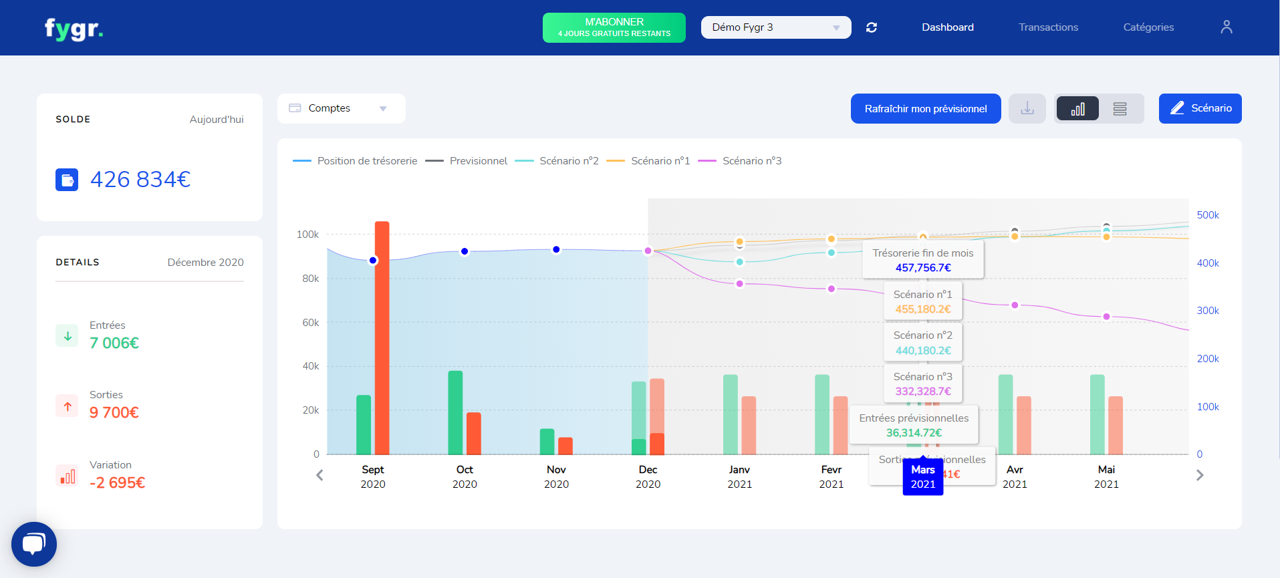Click Rafraîchir mon prévisionnel button
This screenshot has height=578, width=1280.
(x=926, y=108)
